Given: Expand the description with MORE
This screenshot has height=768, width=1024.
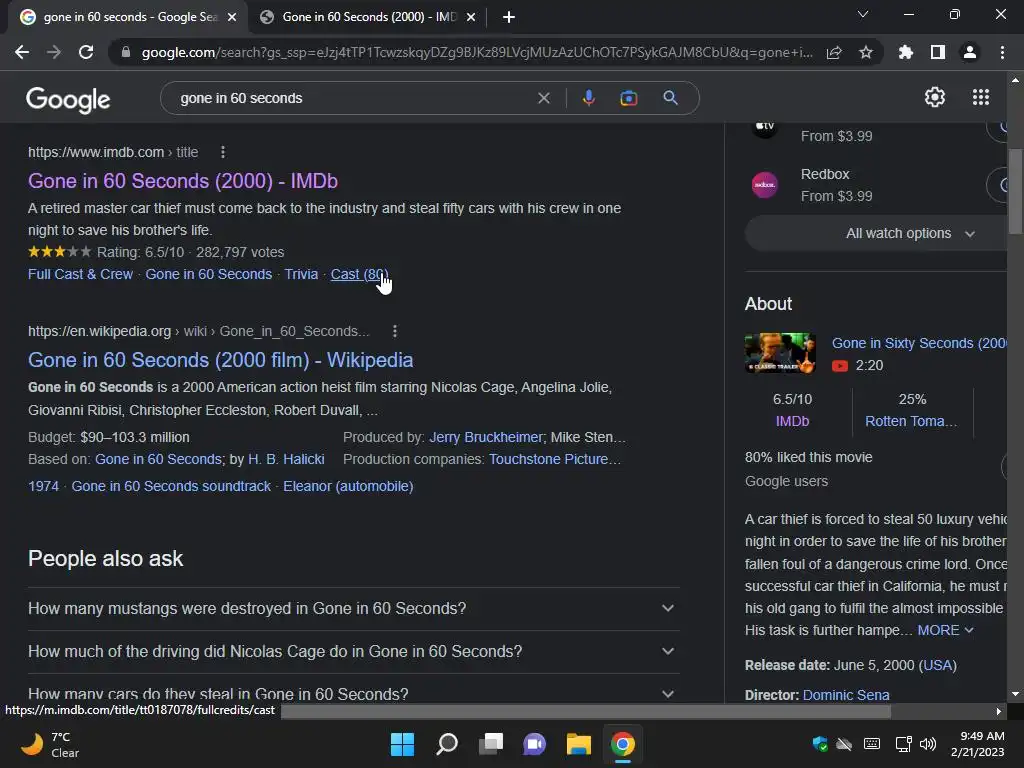Looking at the screenshot, I should pyautogui.click(x=945, y=630).
